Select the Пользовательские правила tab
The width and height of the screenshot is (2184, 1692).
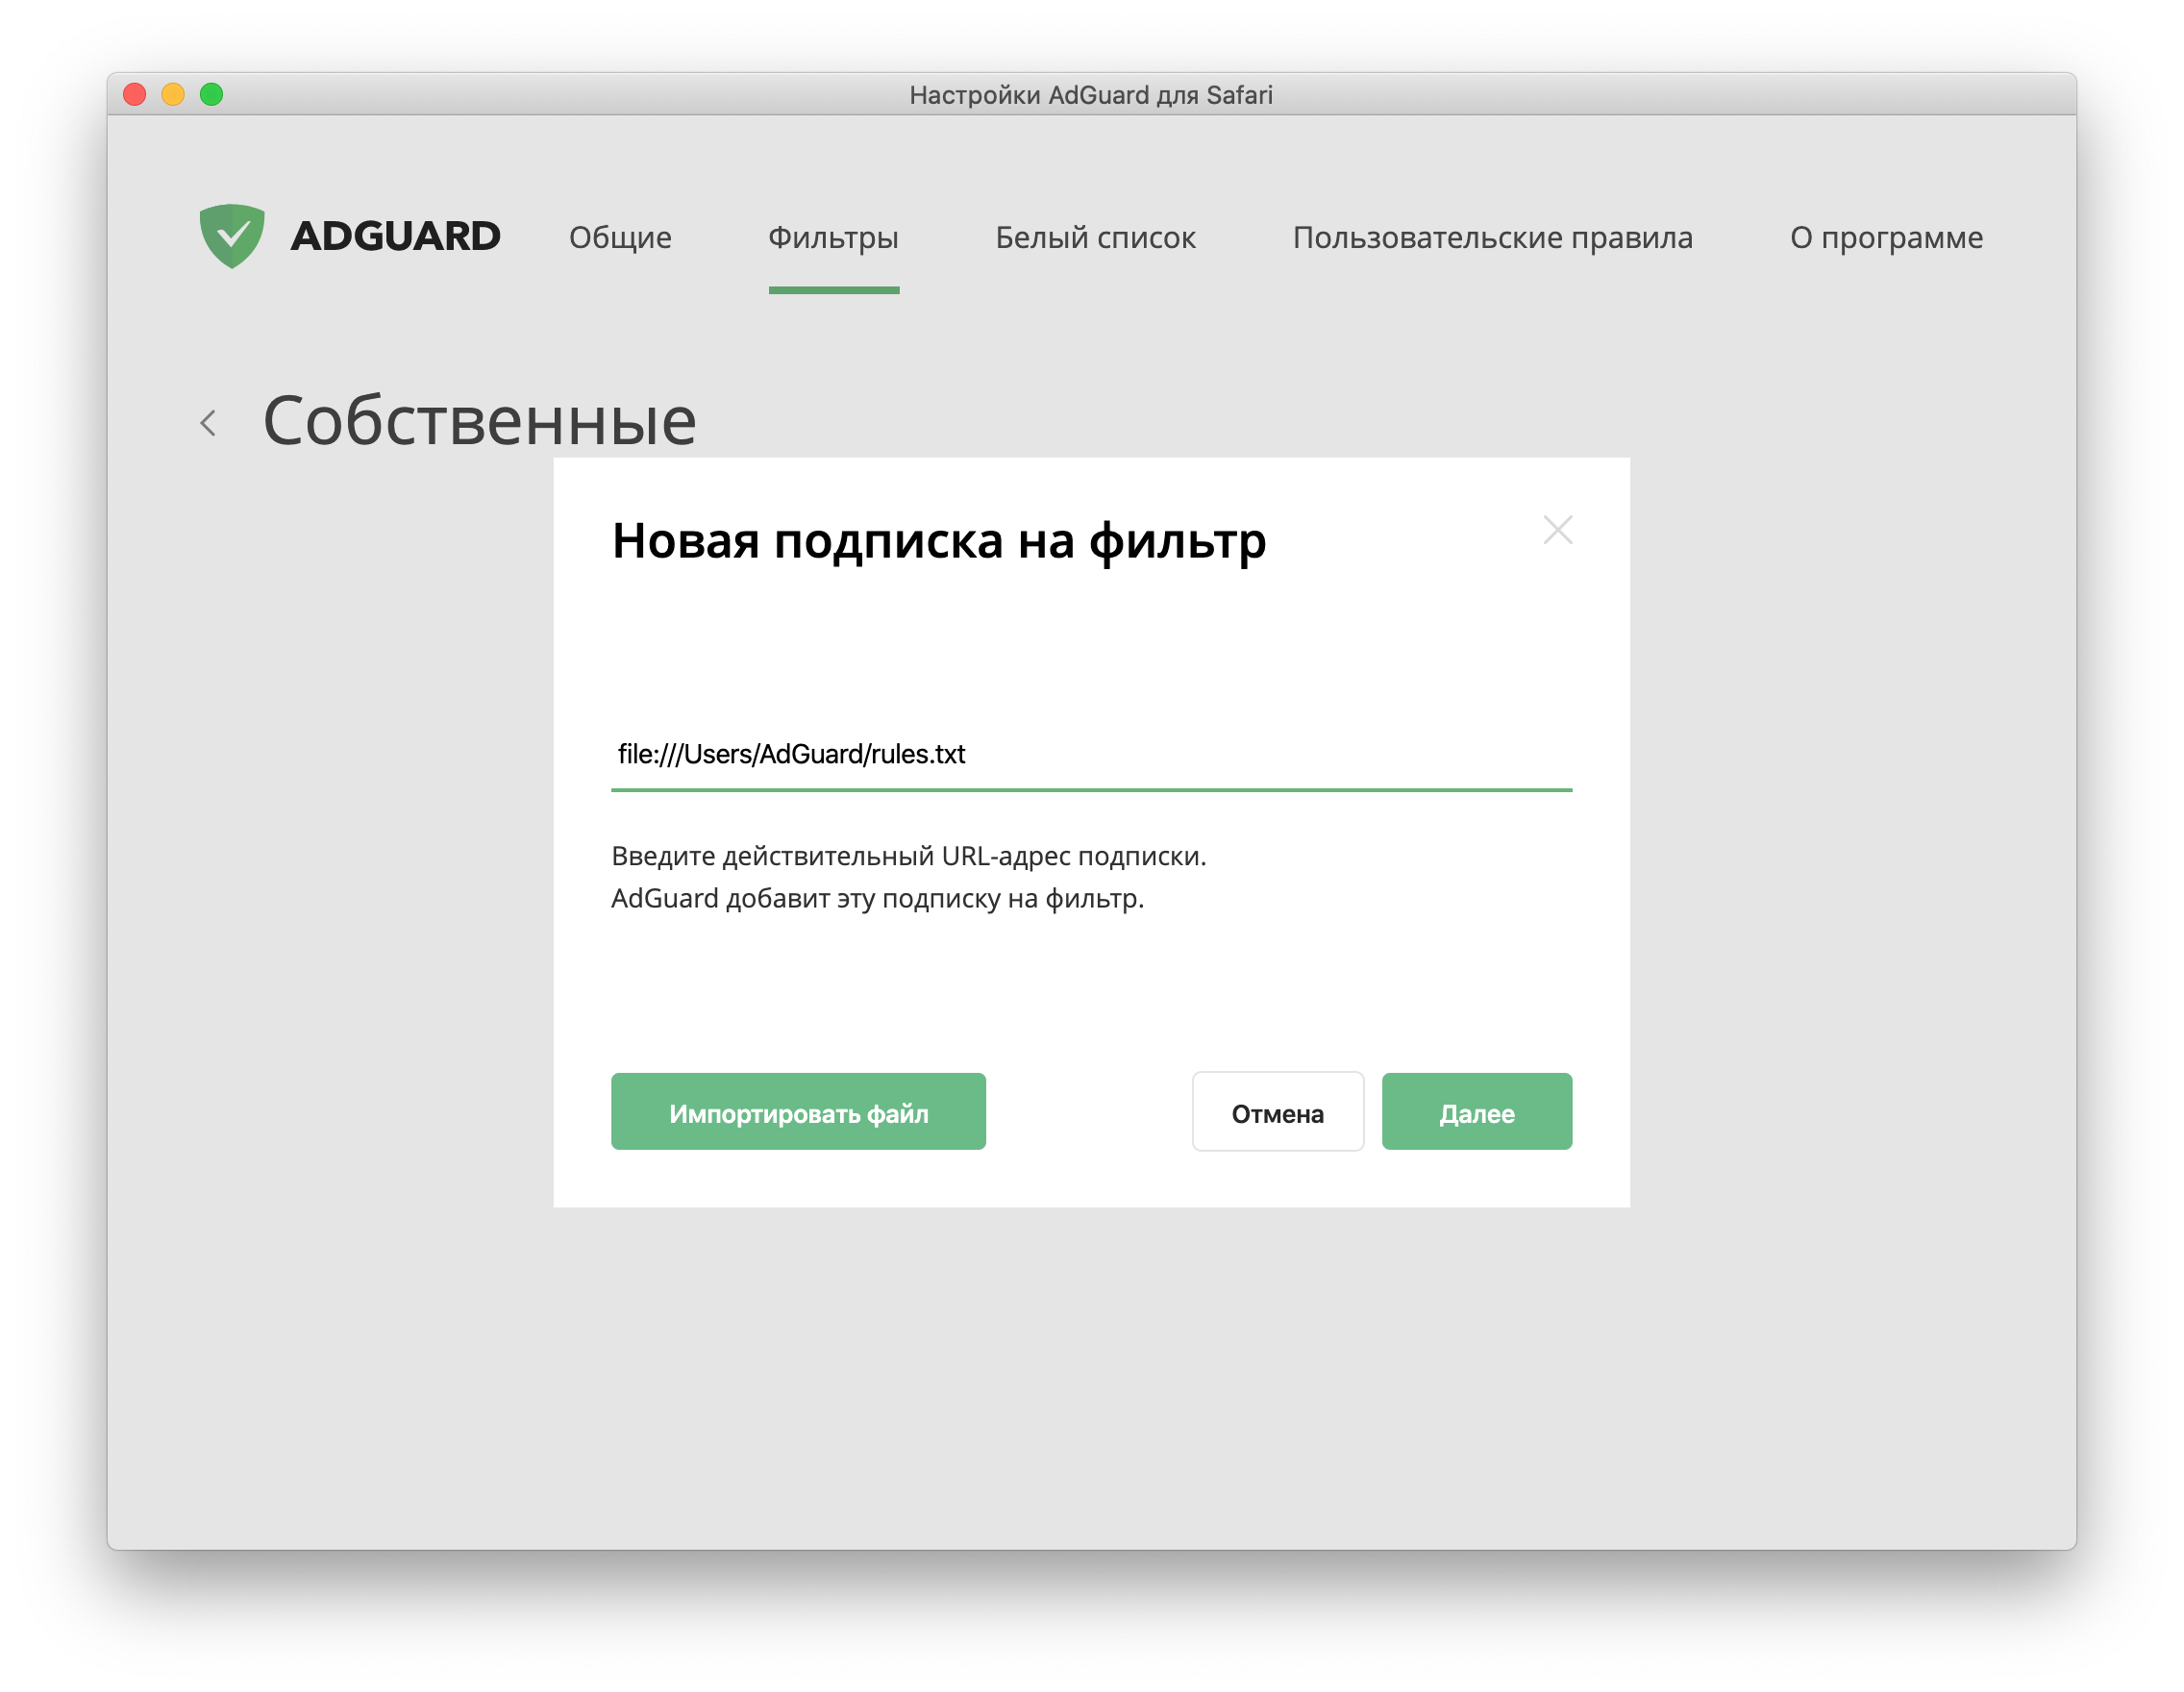pyautogui.click(x=1492, y=238)
